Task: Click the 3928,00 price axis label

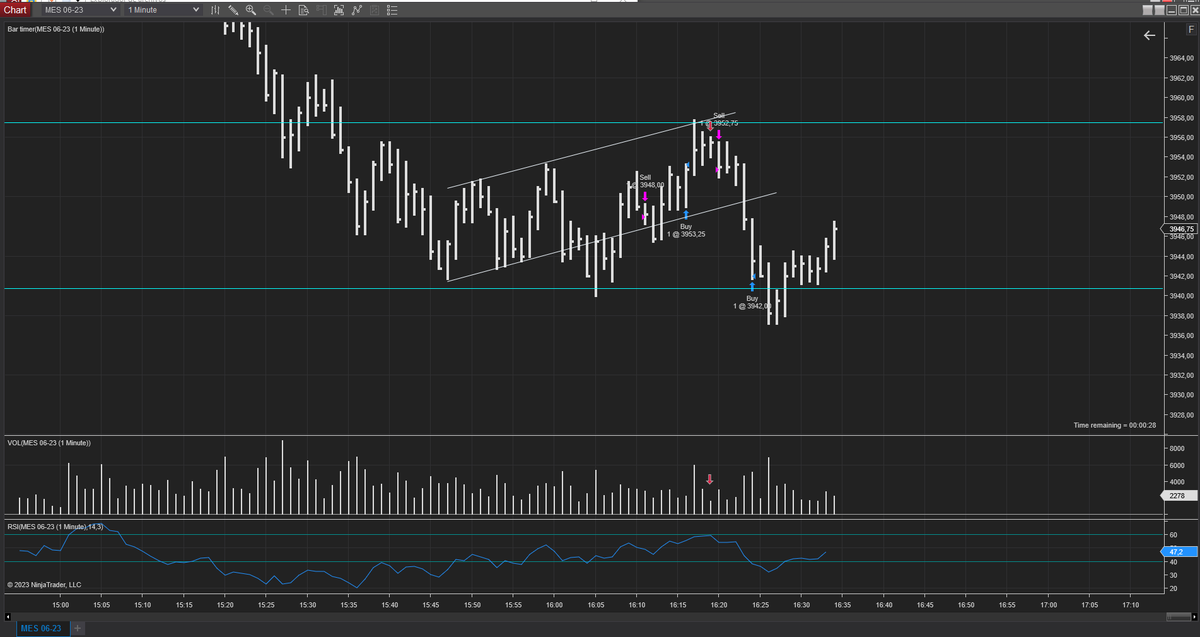Action: click(x=1183, y=415)
